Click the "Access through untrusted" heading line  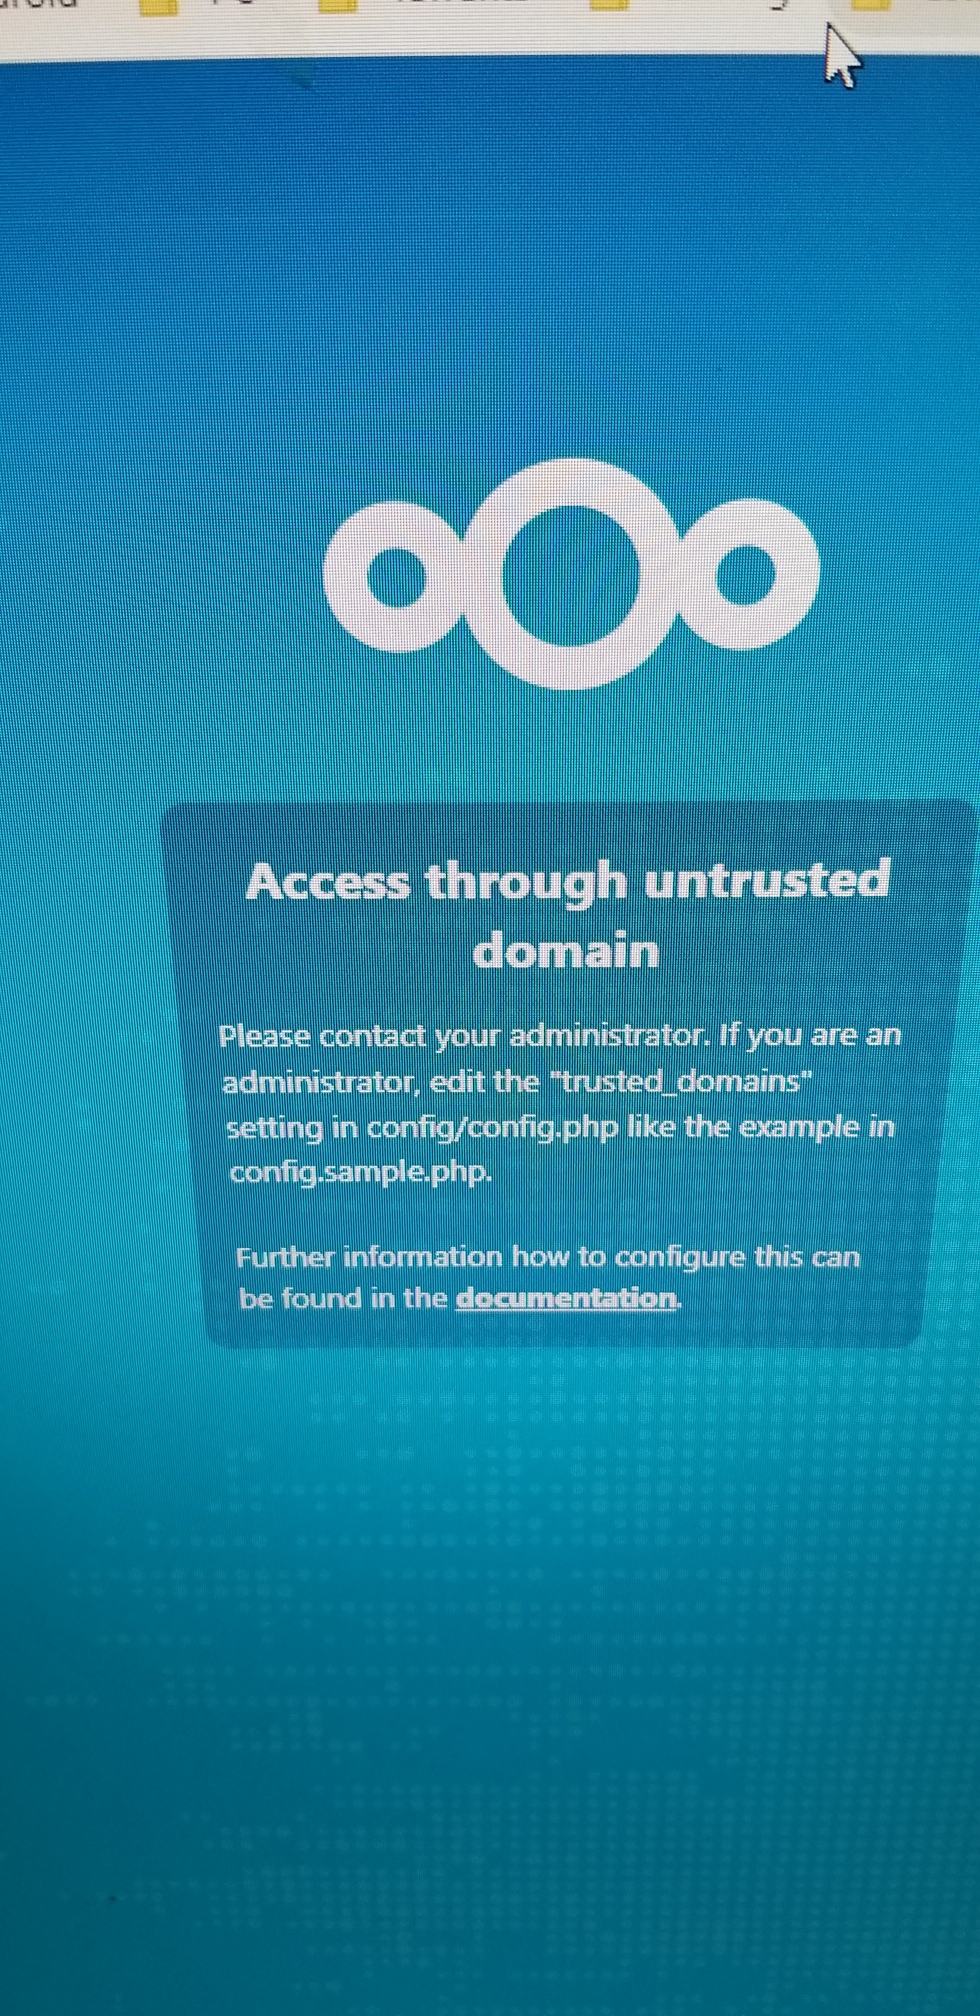click(x=567, y=881)
